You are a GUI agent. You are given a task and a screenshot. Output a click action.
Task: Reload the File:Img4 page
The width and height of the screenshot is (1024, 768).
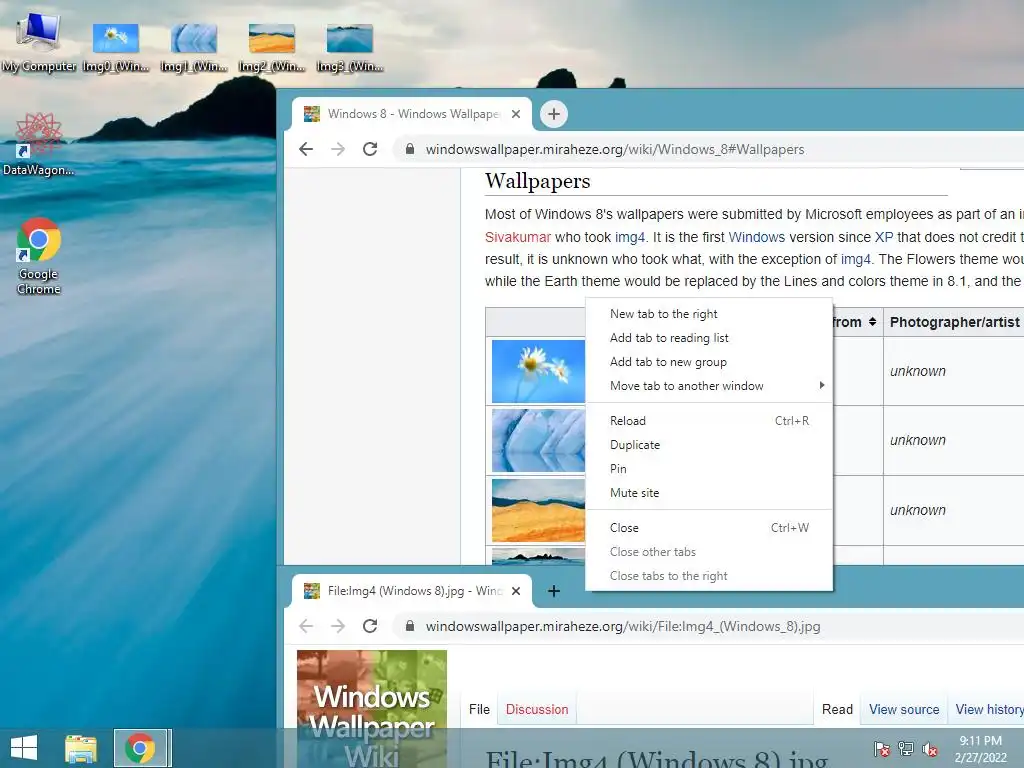click(370, 626)
